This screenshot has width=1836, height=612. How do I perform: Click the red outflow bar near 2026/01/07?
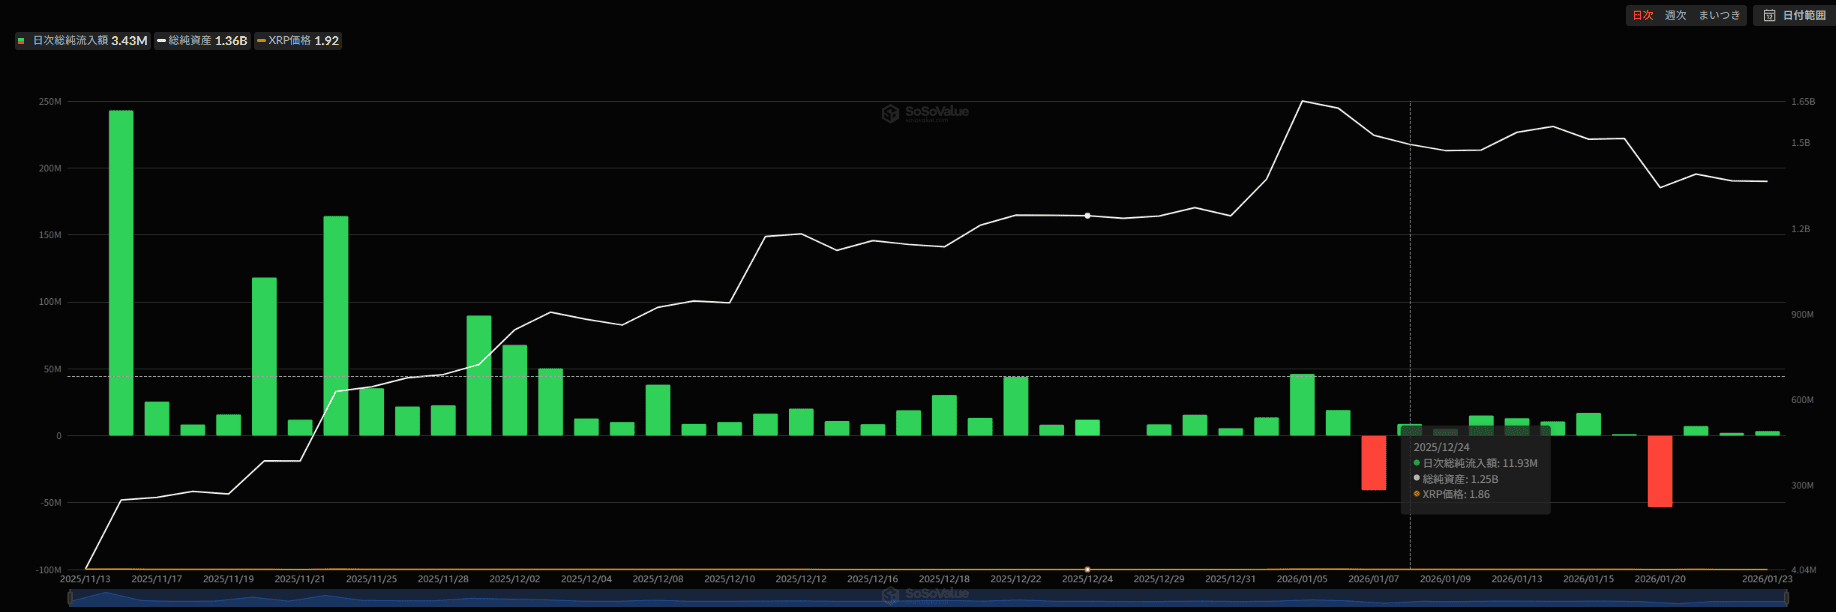(x=1373, y=462)
